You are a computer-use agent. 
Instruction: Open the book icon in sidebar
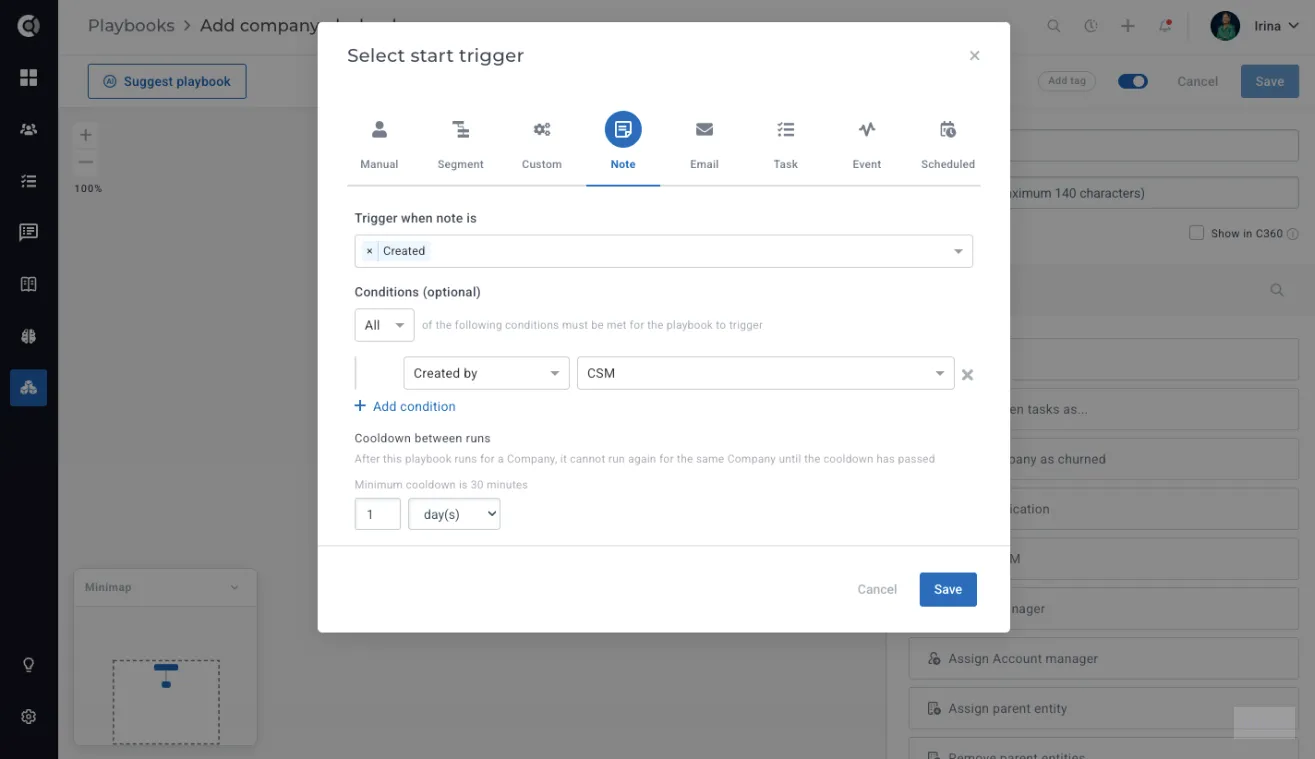pyautogui.click(x=28, y=284)
